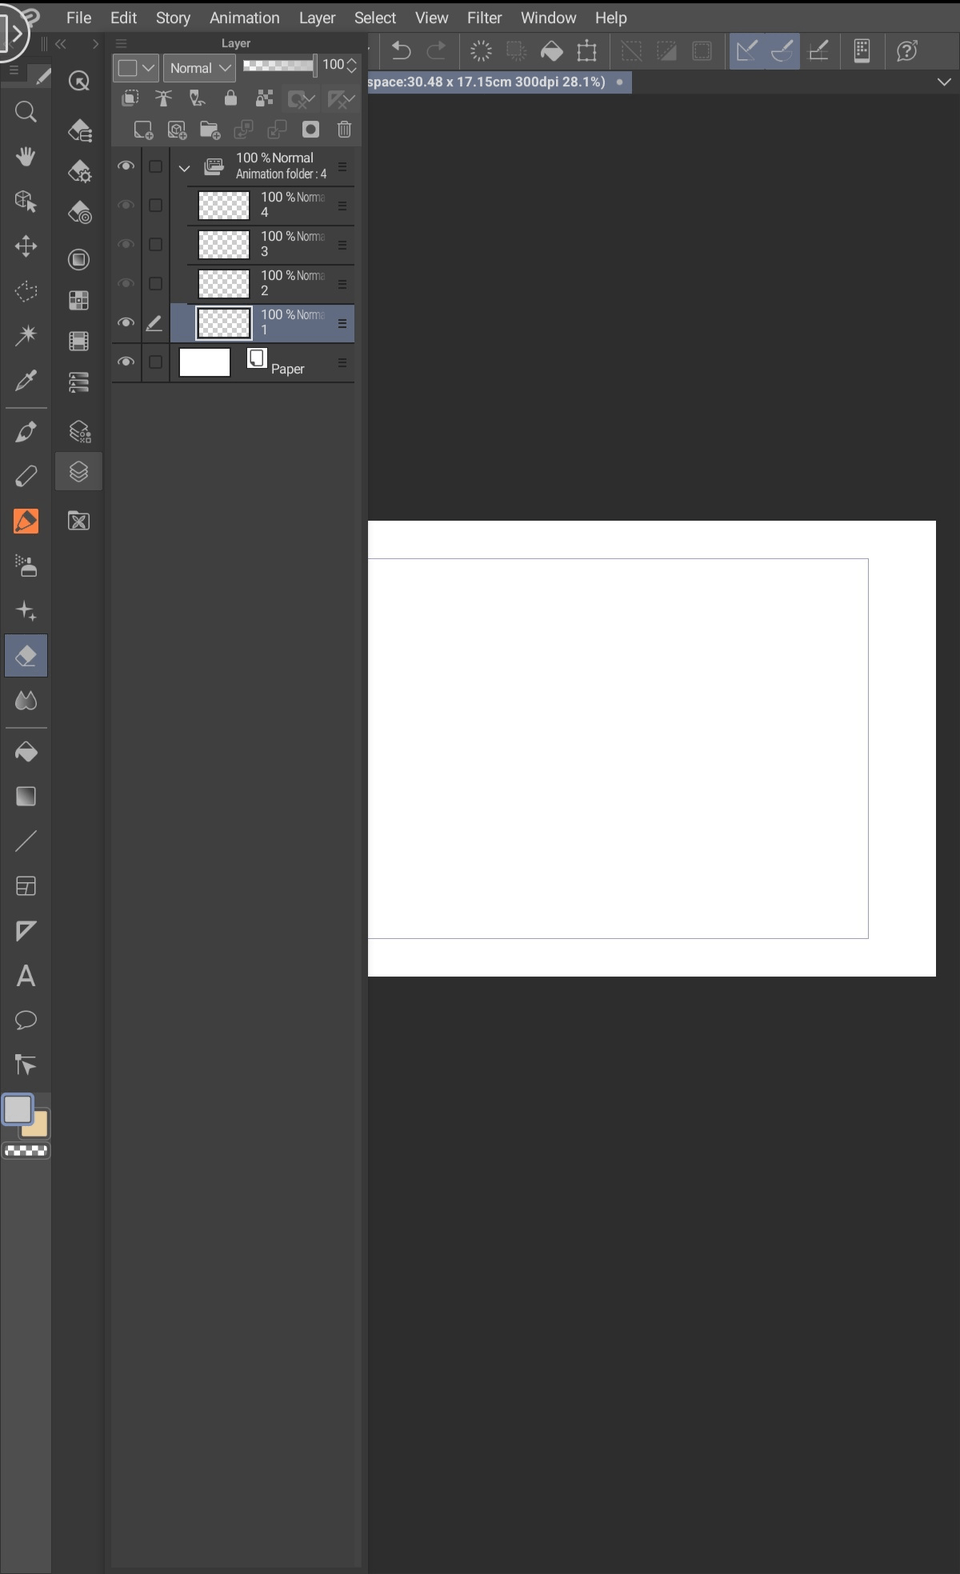Select the Pen tool
The image size is (960, 1574).
26,432
